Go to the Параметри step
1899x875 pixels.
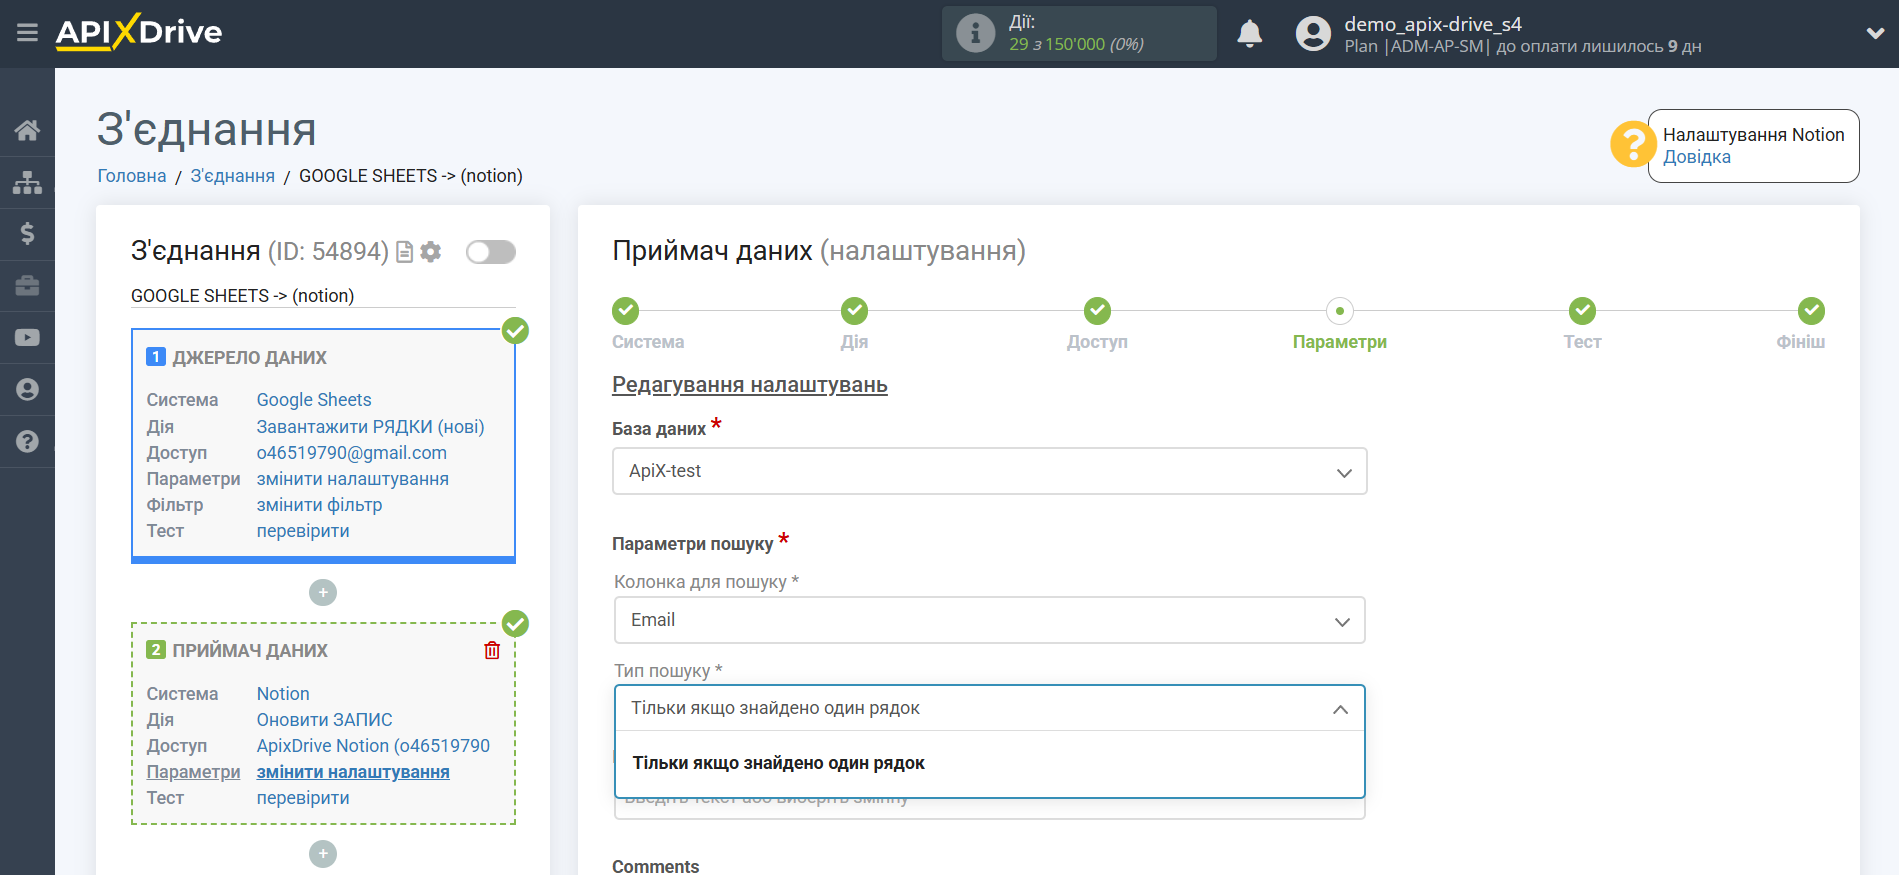pos(1340,311)
